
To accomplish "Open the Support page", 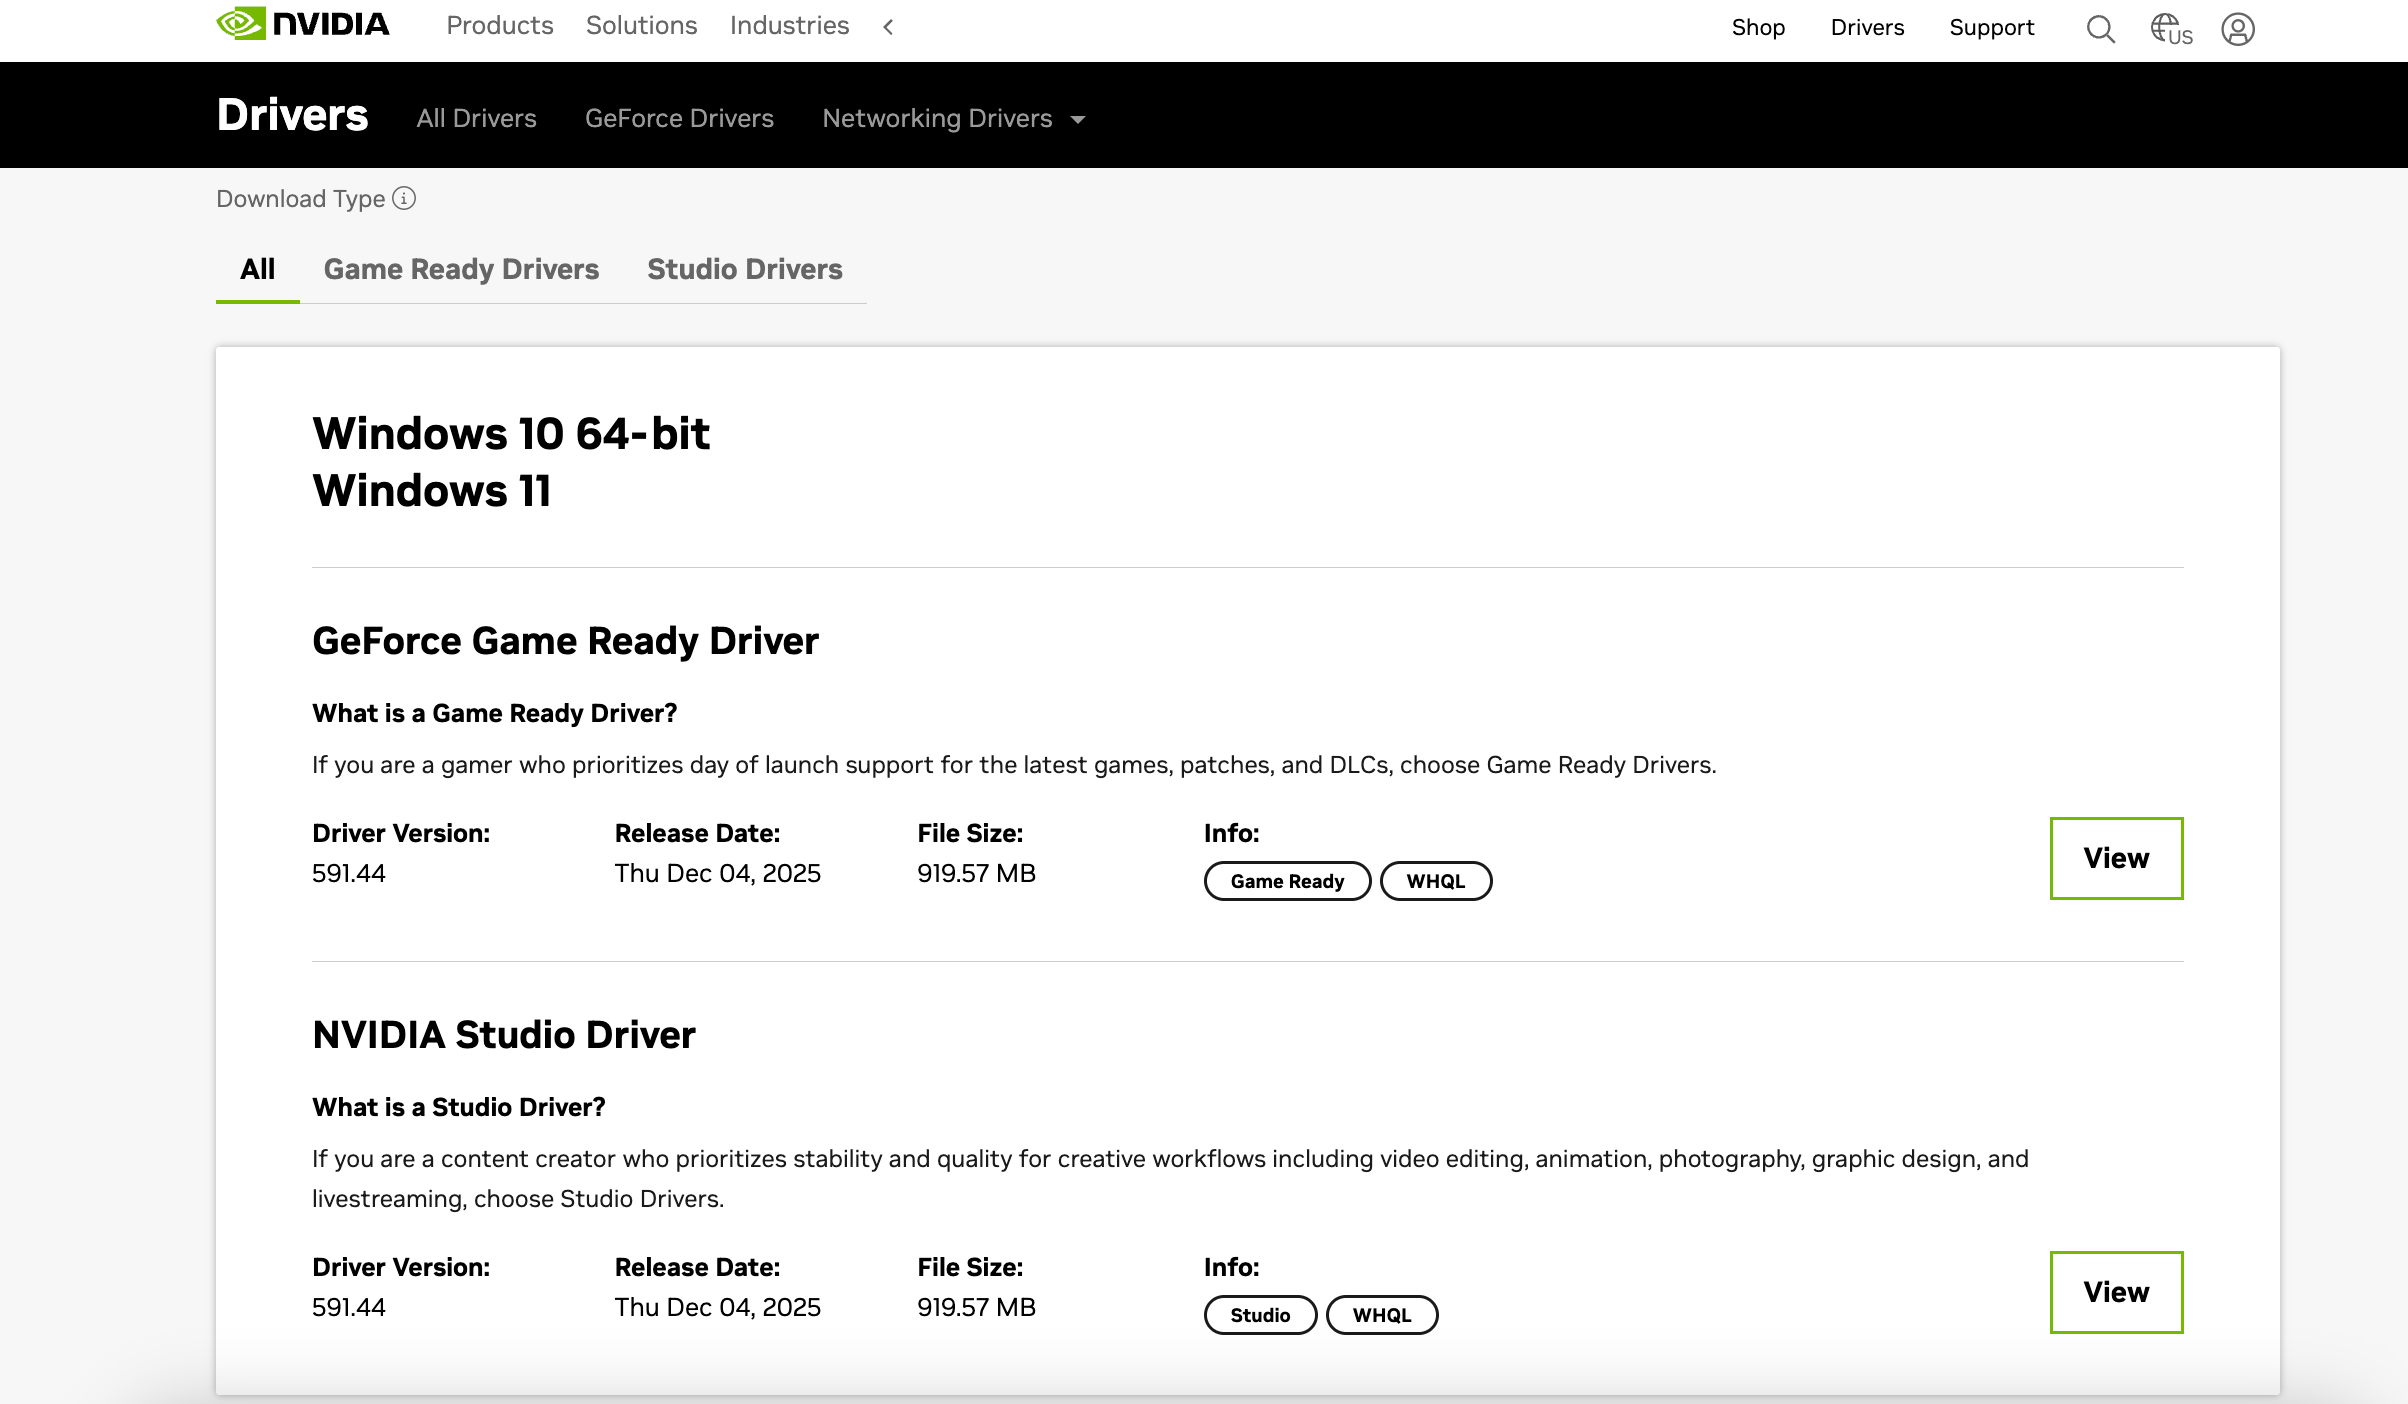I will [x=1991, y=28].
